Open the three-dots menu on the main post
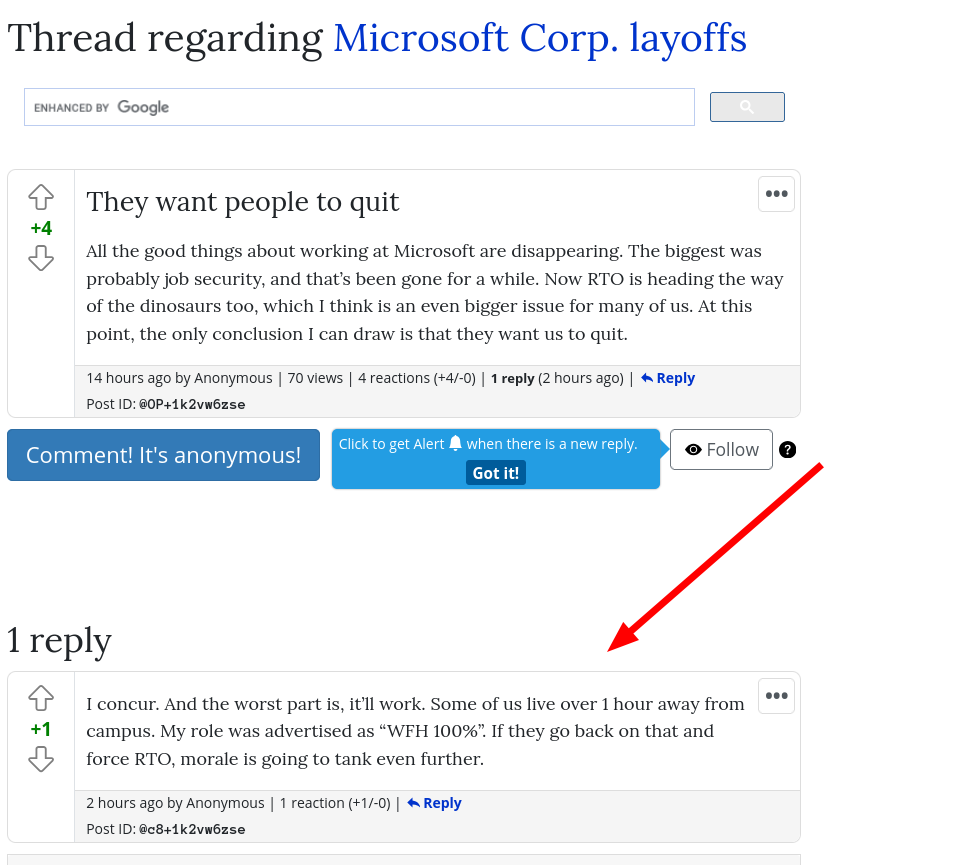964x865 pixels. click(776, 194)
